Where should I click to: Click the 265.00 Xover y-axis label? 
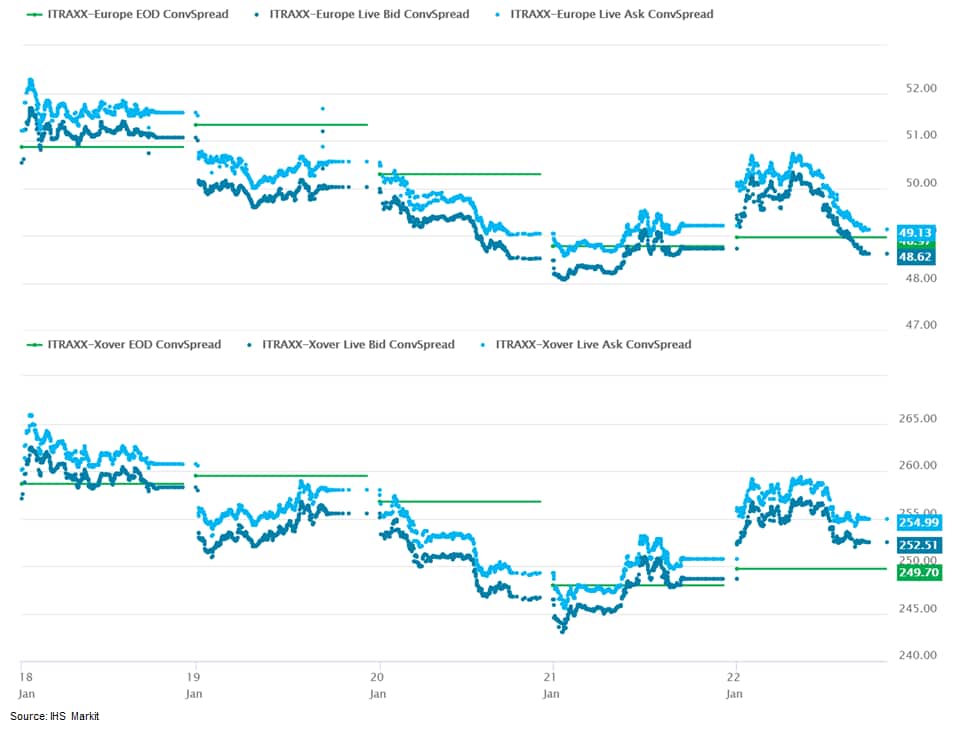(918, 418)
